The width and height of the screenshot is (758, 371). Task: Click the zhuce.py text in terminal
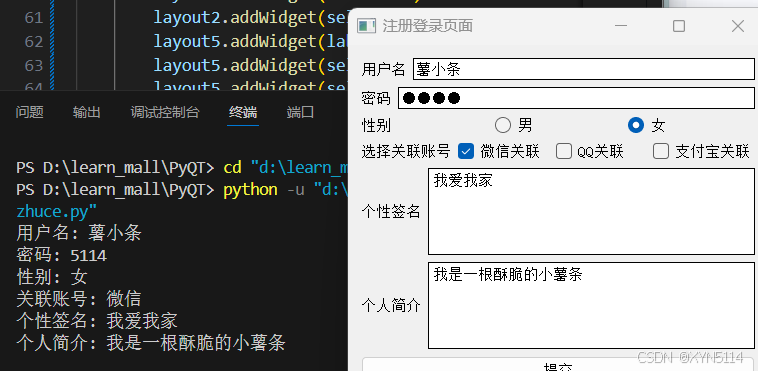point(57,211)
